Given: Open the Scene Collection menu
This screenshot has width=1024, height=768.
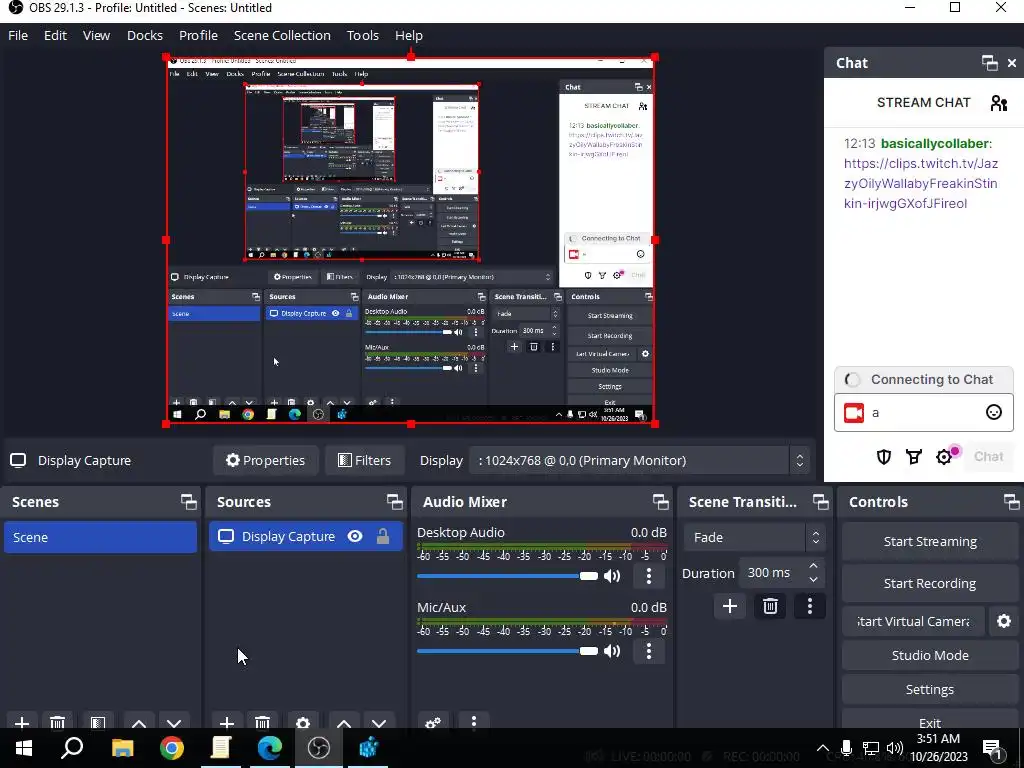Looking at the screenshot, I should (x=282, y=35).
